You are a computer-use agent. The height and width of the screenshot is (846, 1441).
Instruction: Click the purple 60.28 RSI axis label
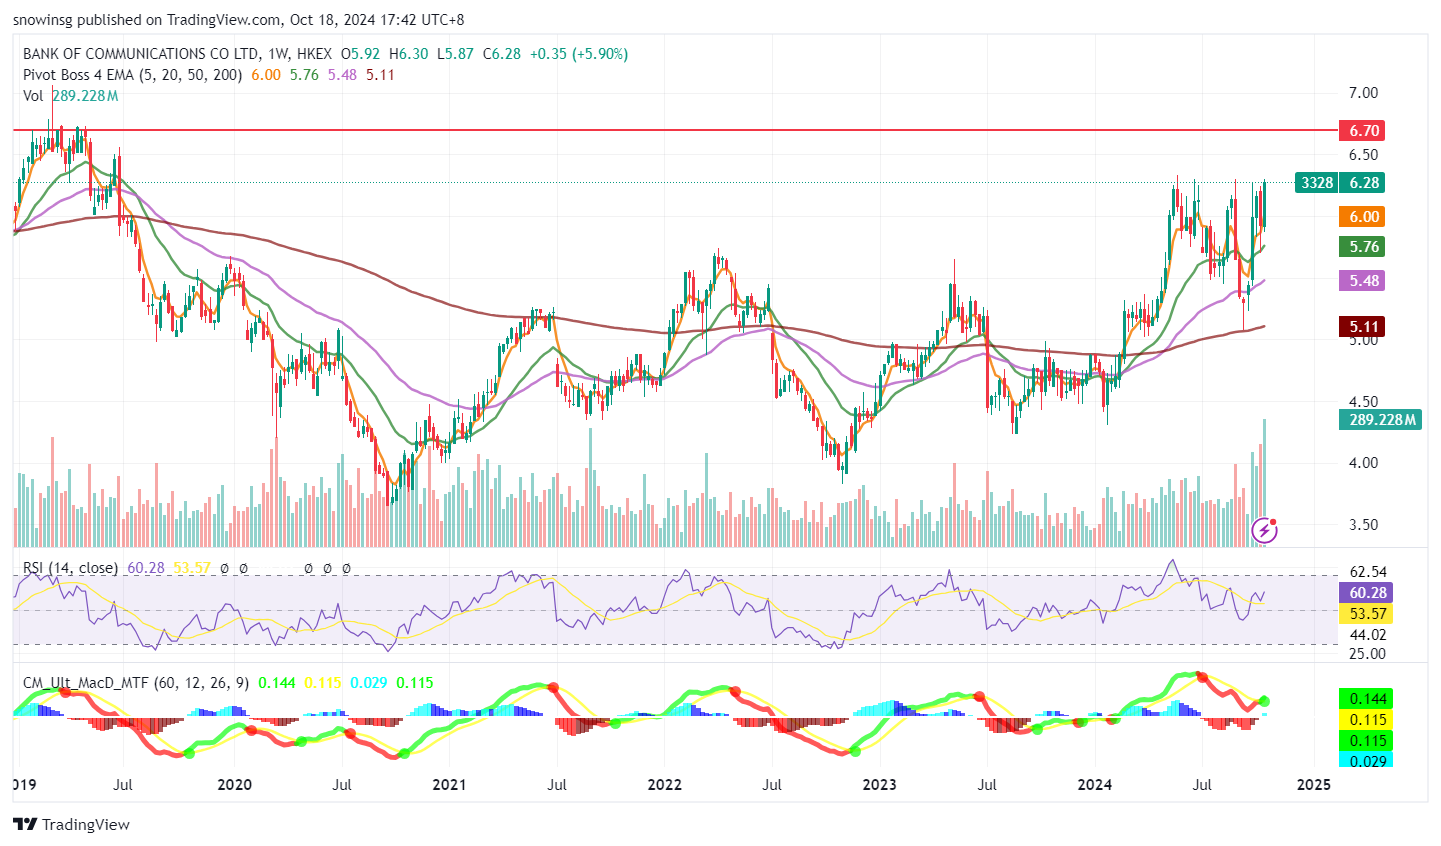[x=1364, y=592]
